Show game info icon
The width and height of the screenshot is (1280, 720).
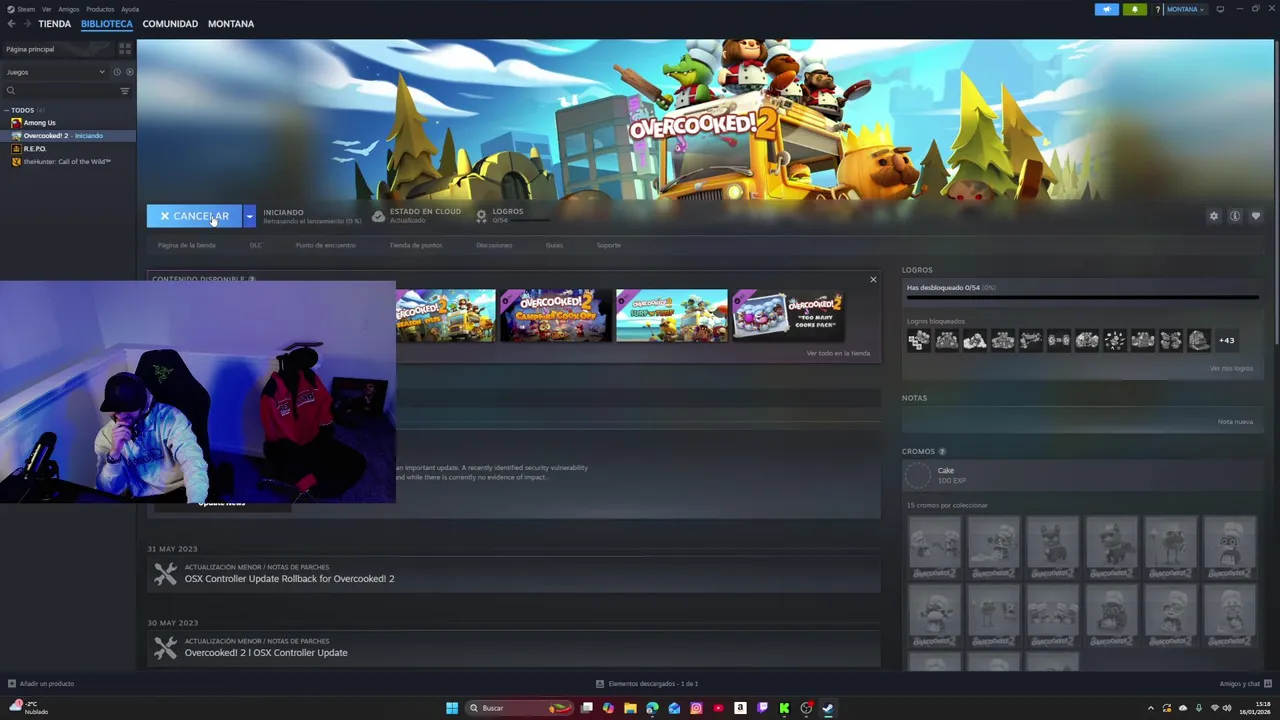[x=1235, y=216]
